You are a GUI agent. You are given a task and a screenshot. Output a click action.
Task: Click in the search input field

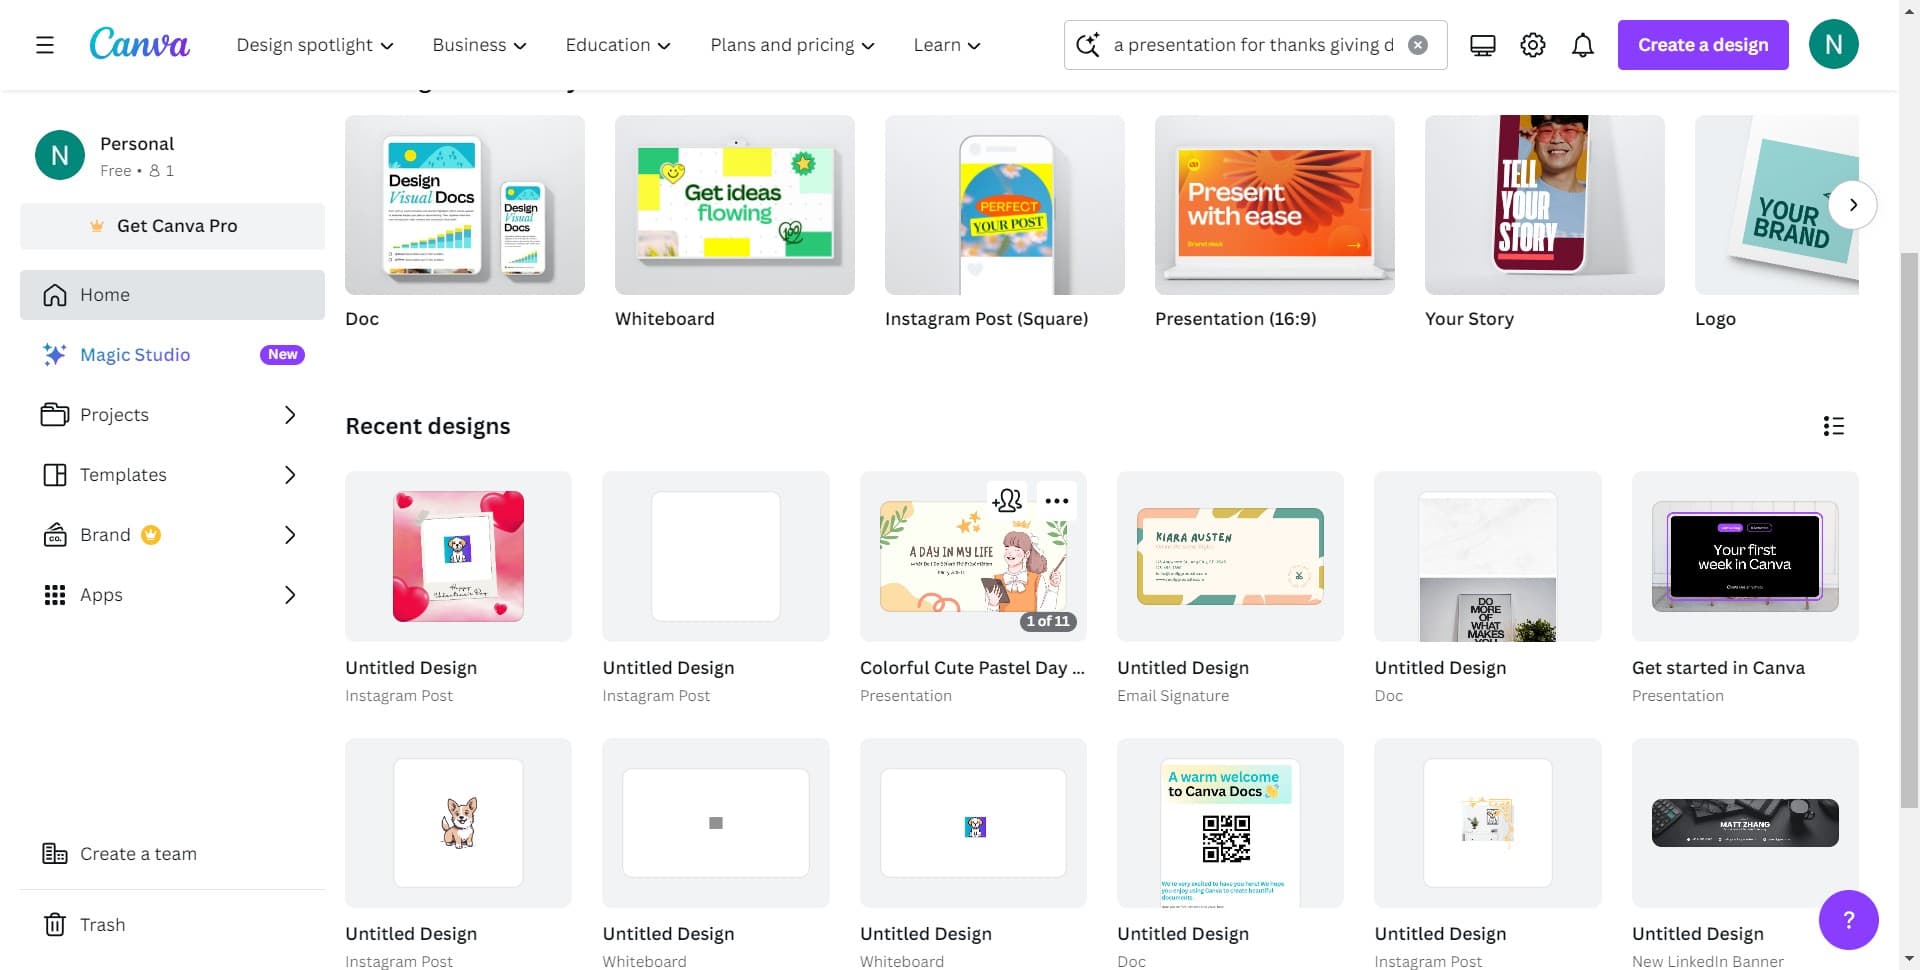coord(1252,45)
